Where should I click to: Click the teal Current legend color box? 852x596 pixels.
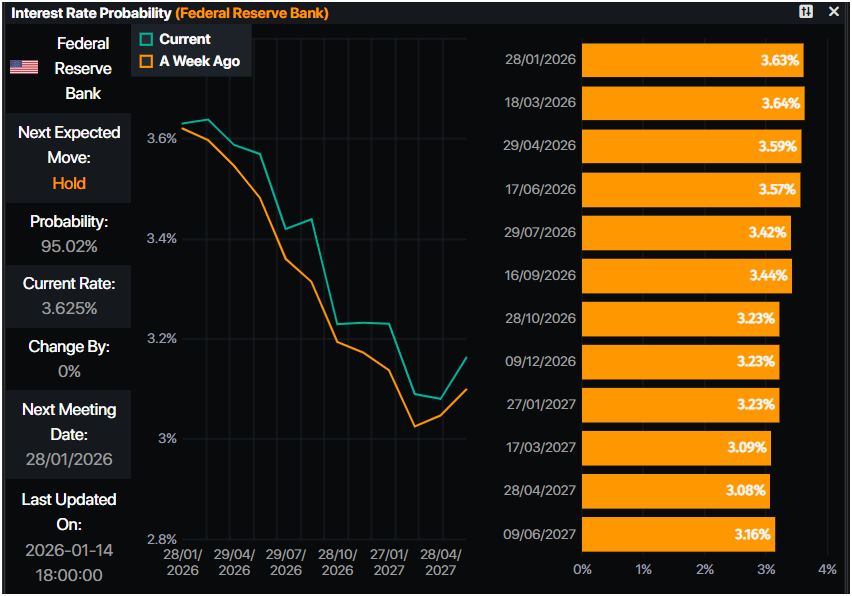[x=146, y=39]
